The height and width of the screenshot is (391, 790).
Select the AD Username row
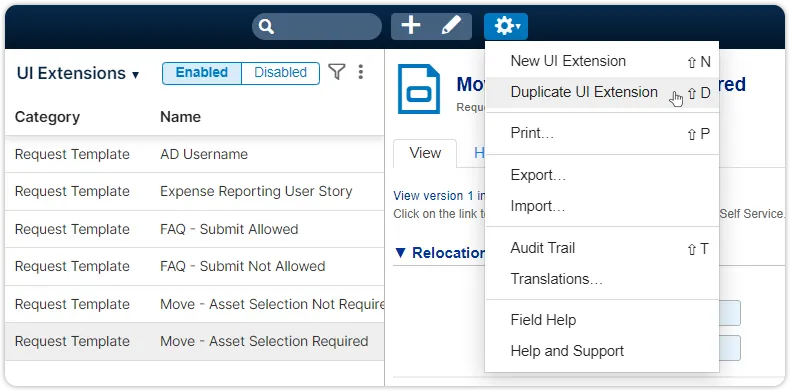194,154
